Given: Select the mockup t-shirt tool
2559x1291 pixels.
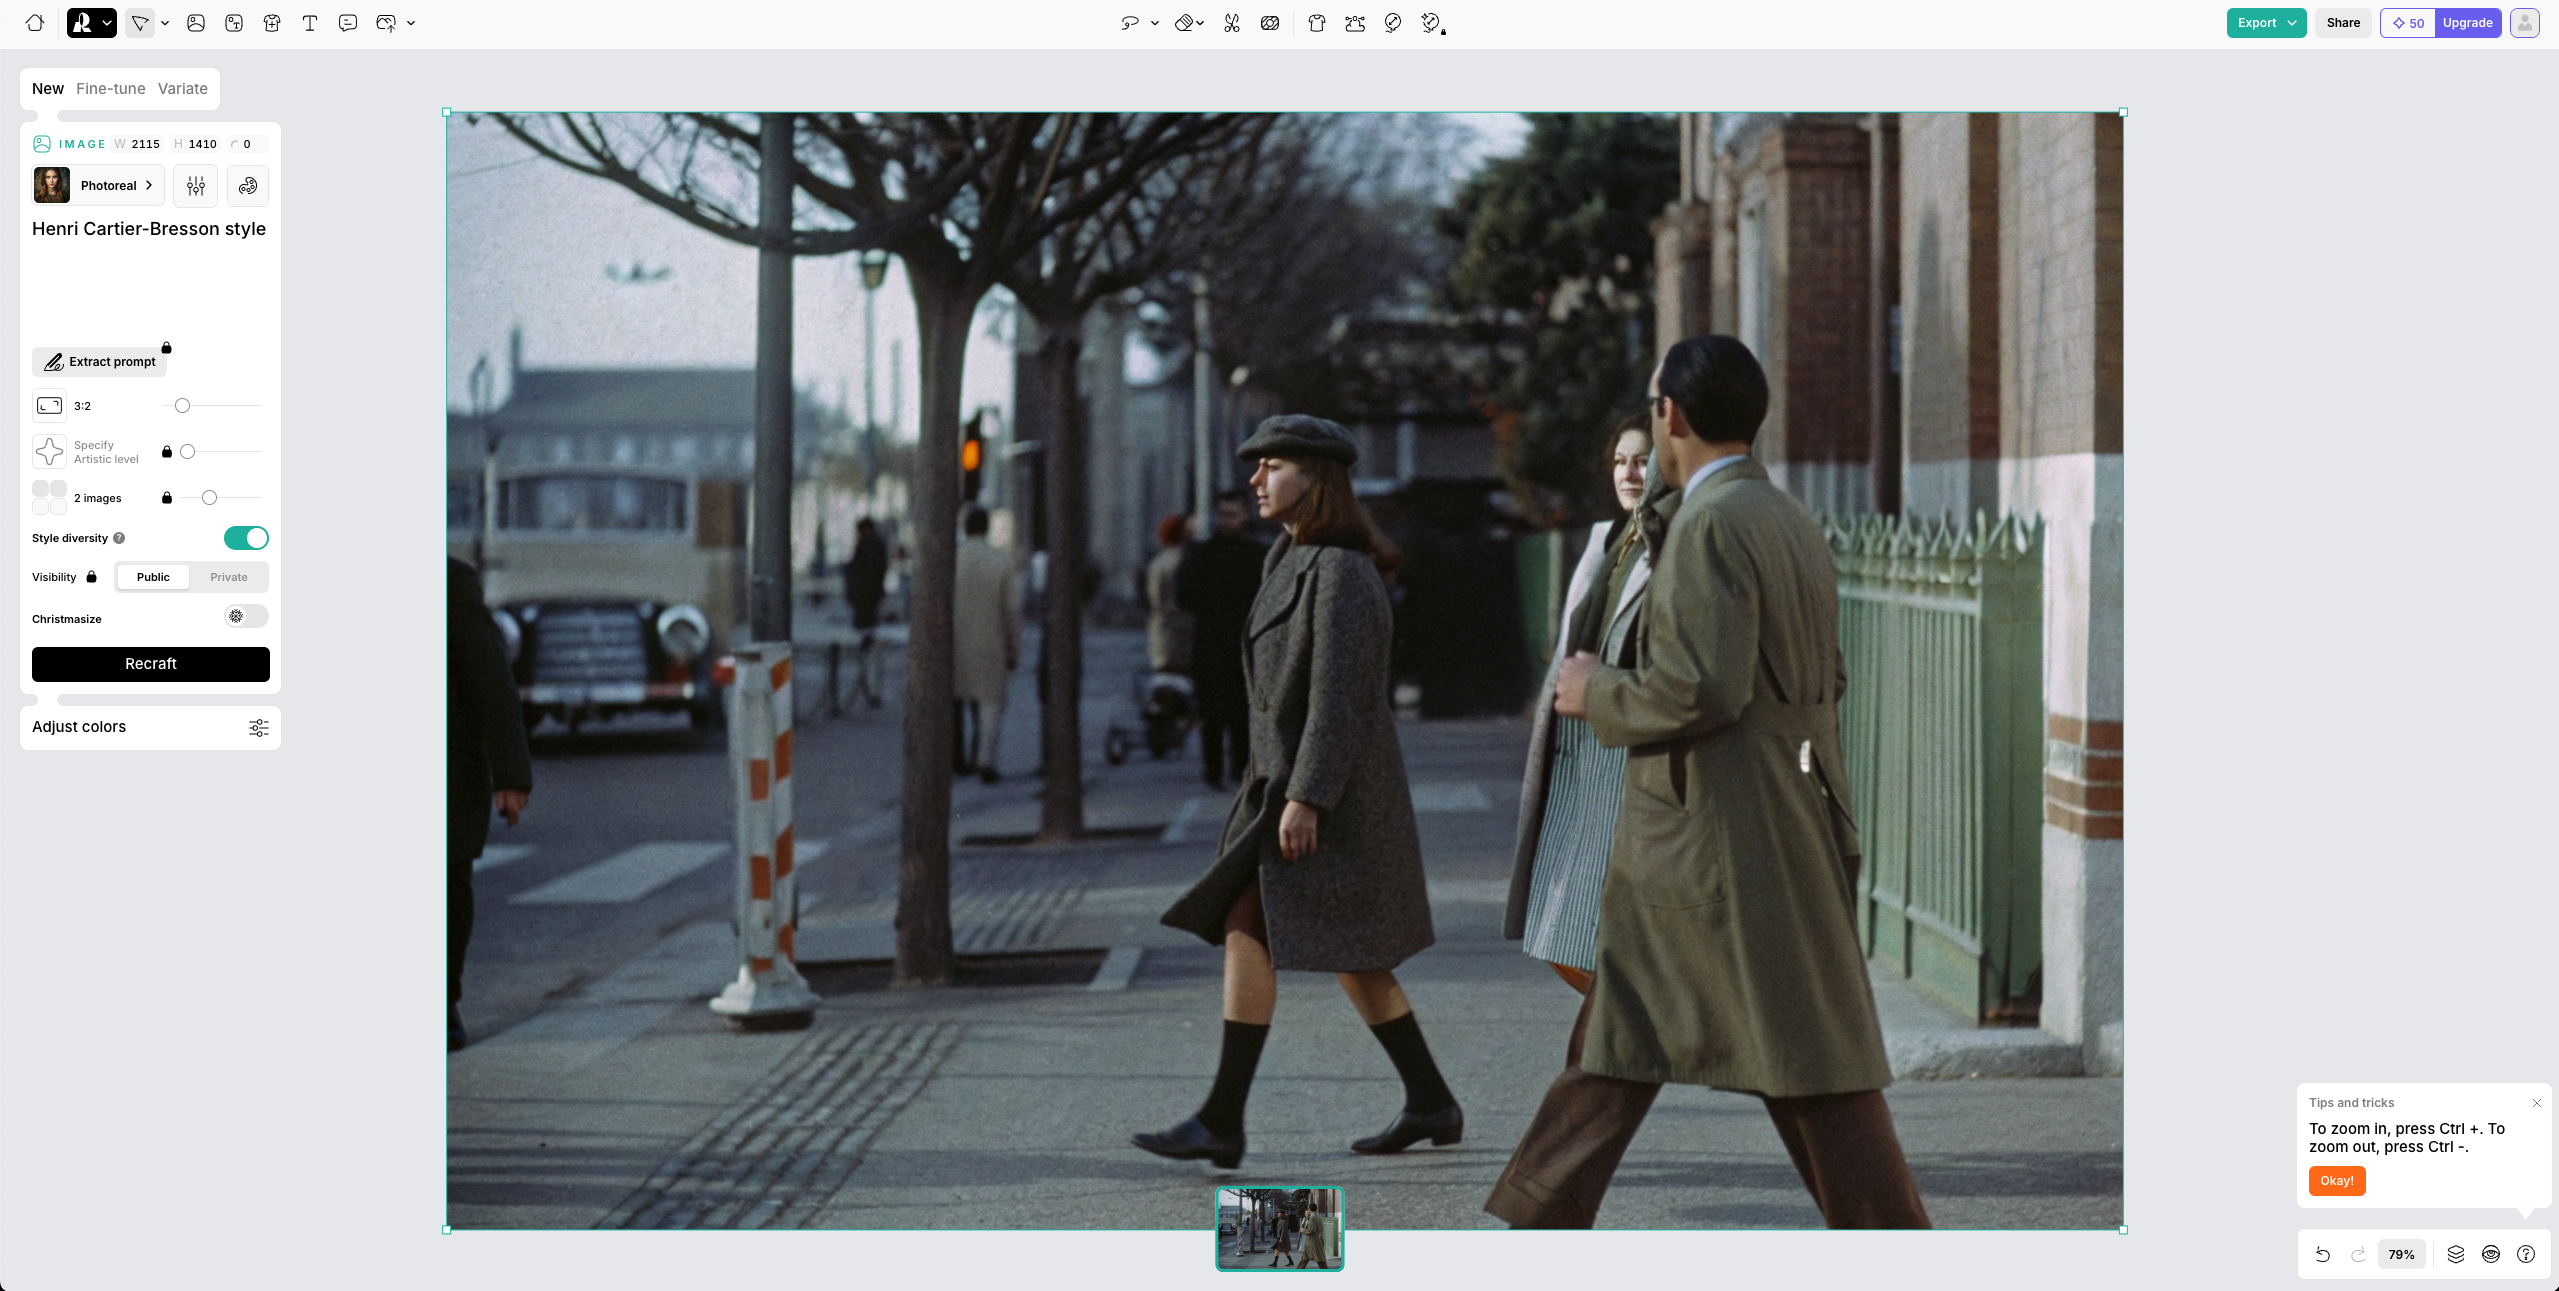Looking at the screenshot, I should (x=272, y=23).
